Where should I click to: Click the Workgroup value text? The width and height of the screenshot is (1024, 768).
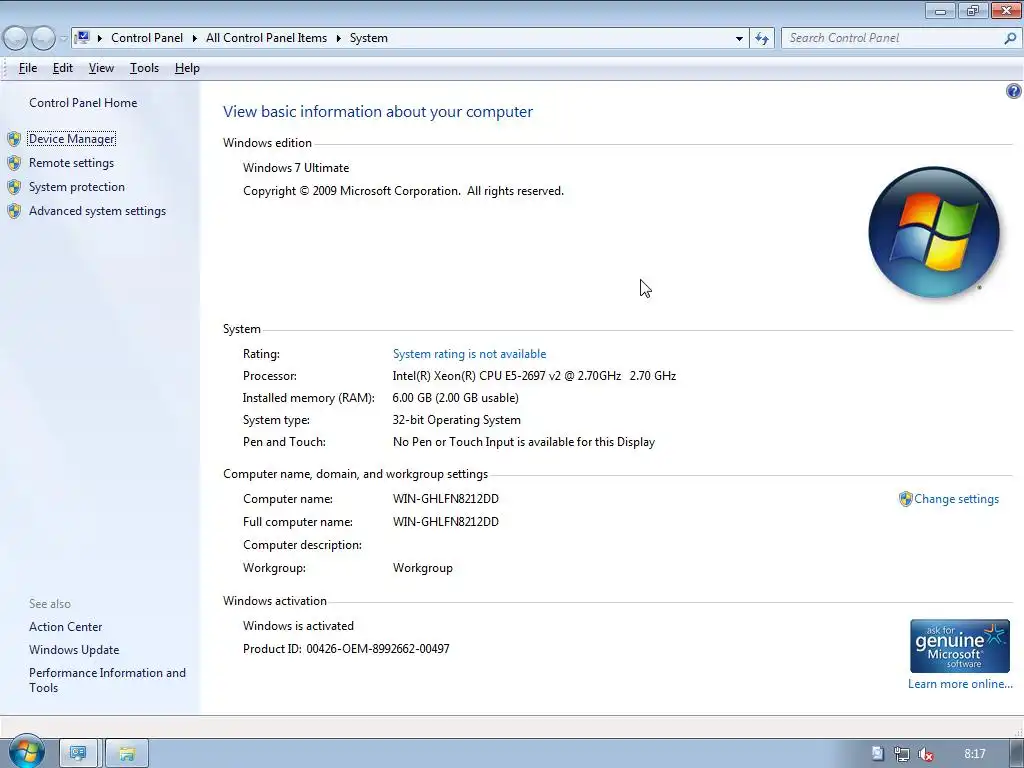(x=423, y=568)
